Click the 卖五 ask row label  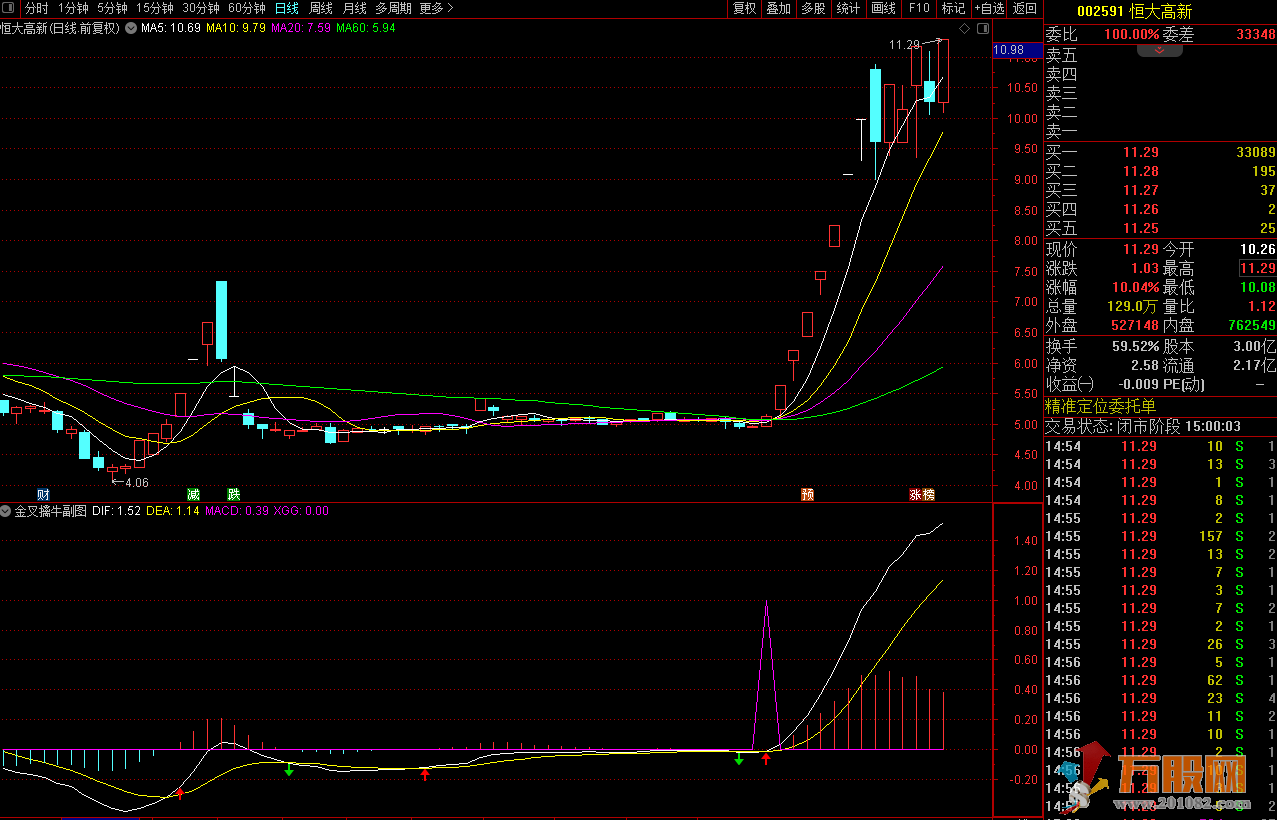[1062, 55]
